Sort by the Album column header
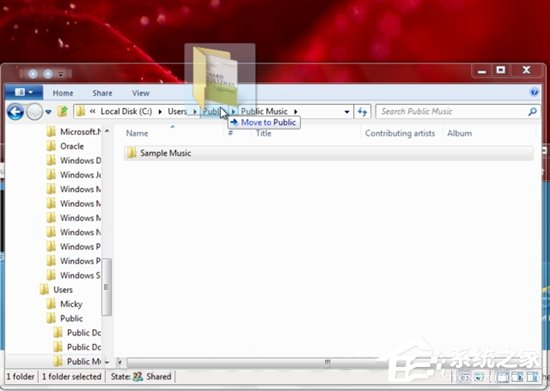Screen dimensions: 550x391 pyautogui.click(x=459, y=133)
